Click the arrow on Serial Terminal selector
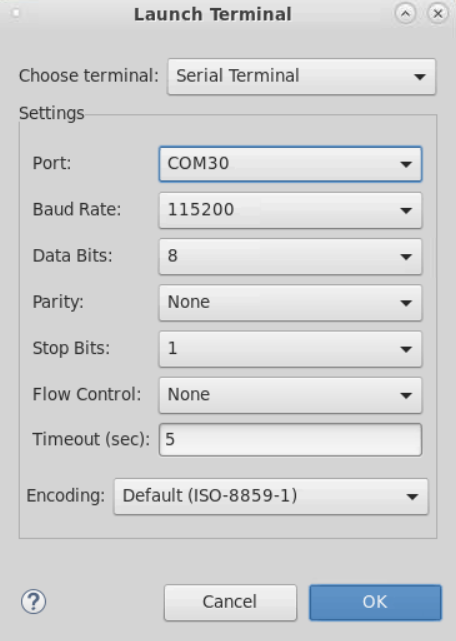 (420, 77)
